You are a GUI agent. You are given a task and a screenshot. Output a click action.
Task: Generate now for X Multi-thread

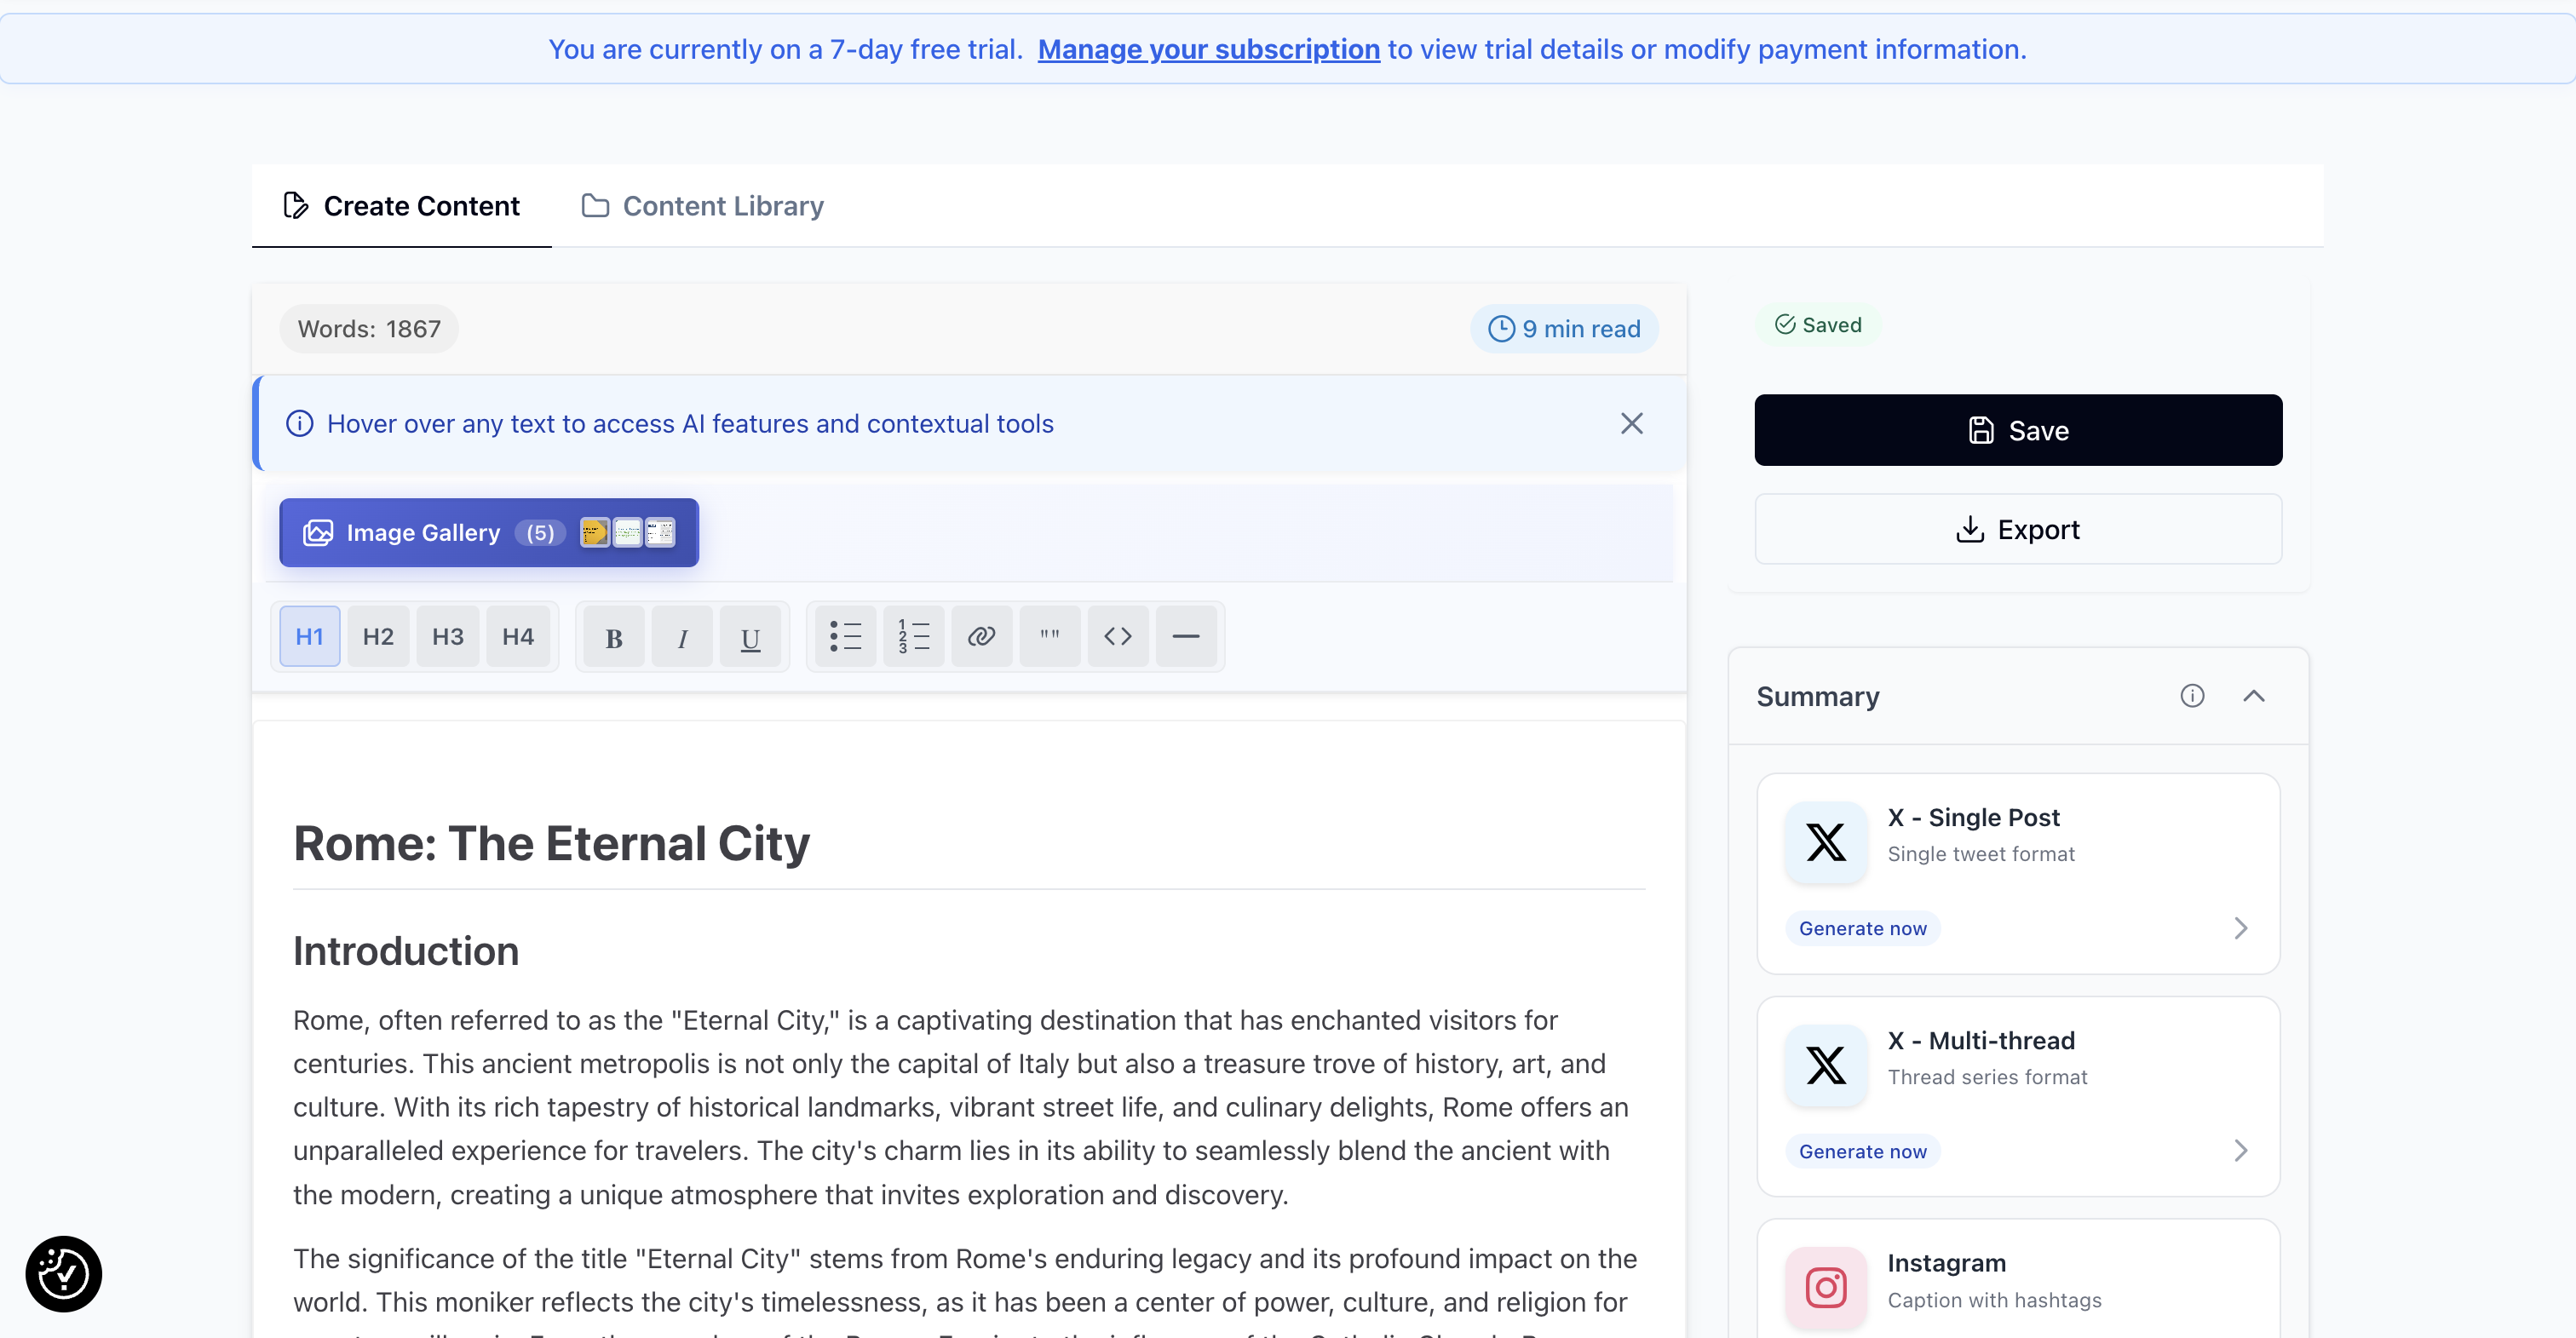(x=1863, y=1151)
